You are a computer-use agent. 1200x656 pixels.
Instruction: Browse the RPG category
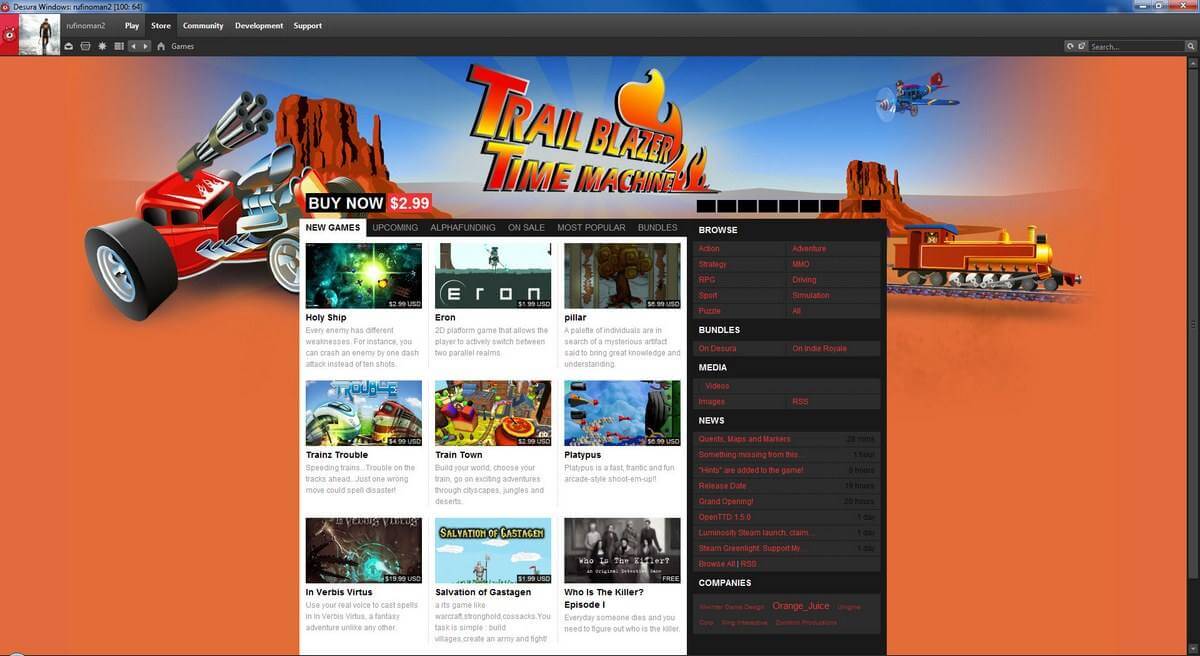tap(707, 280)
